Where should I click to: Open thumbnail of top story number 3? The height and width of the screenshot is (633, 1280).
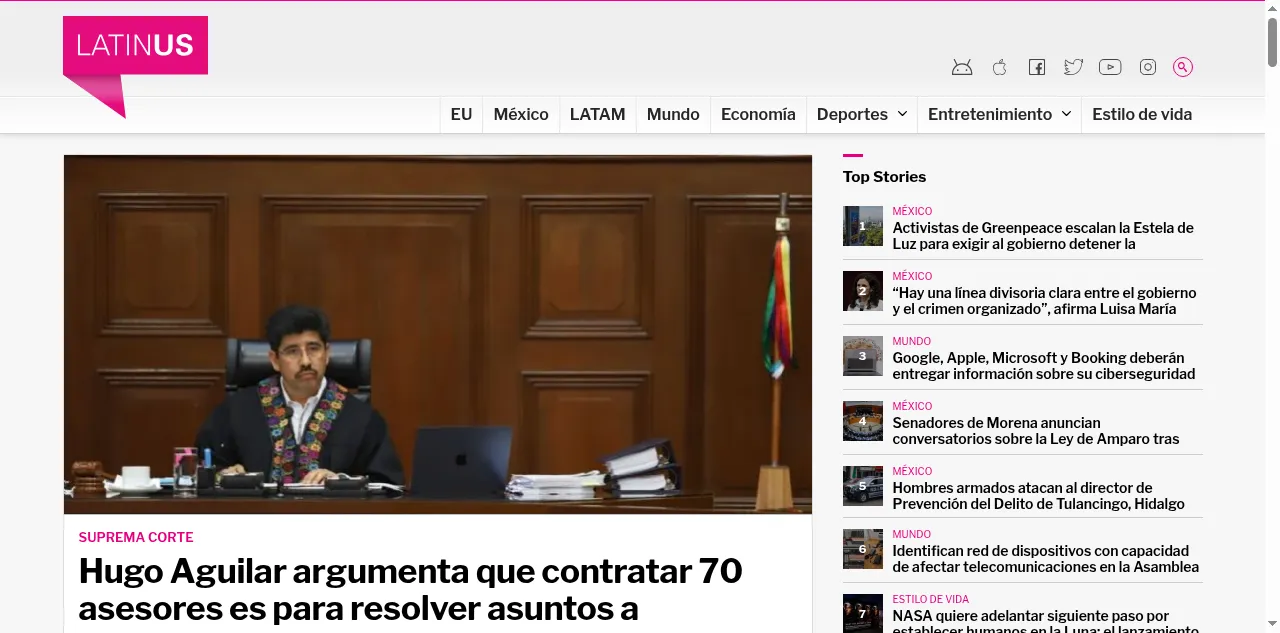862,356
